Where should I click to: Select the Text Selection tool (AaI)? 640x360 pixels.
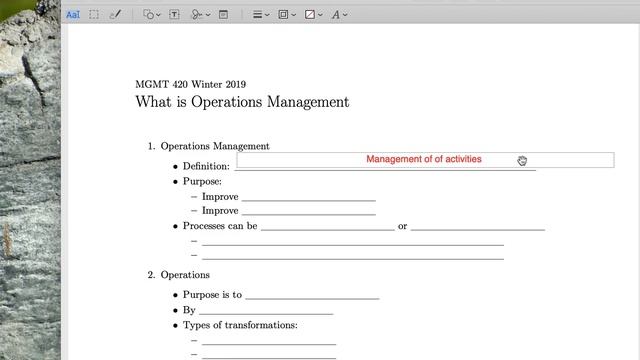tap(73, 15)
